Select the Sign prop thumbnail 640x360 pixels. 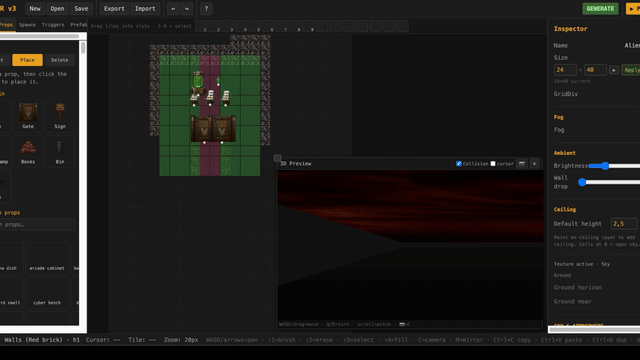coord(60,116)
